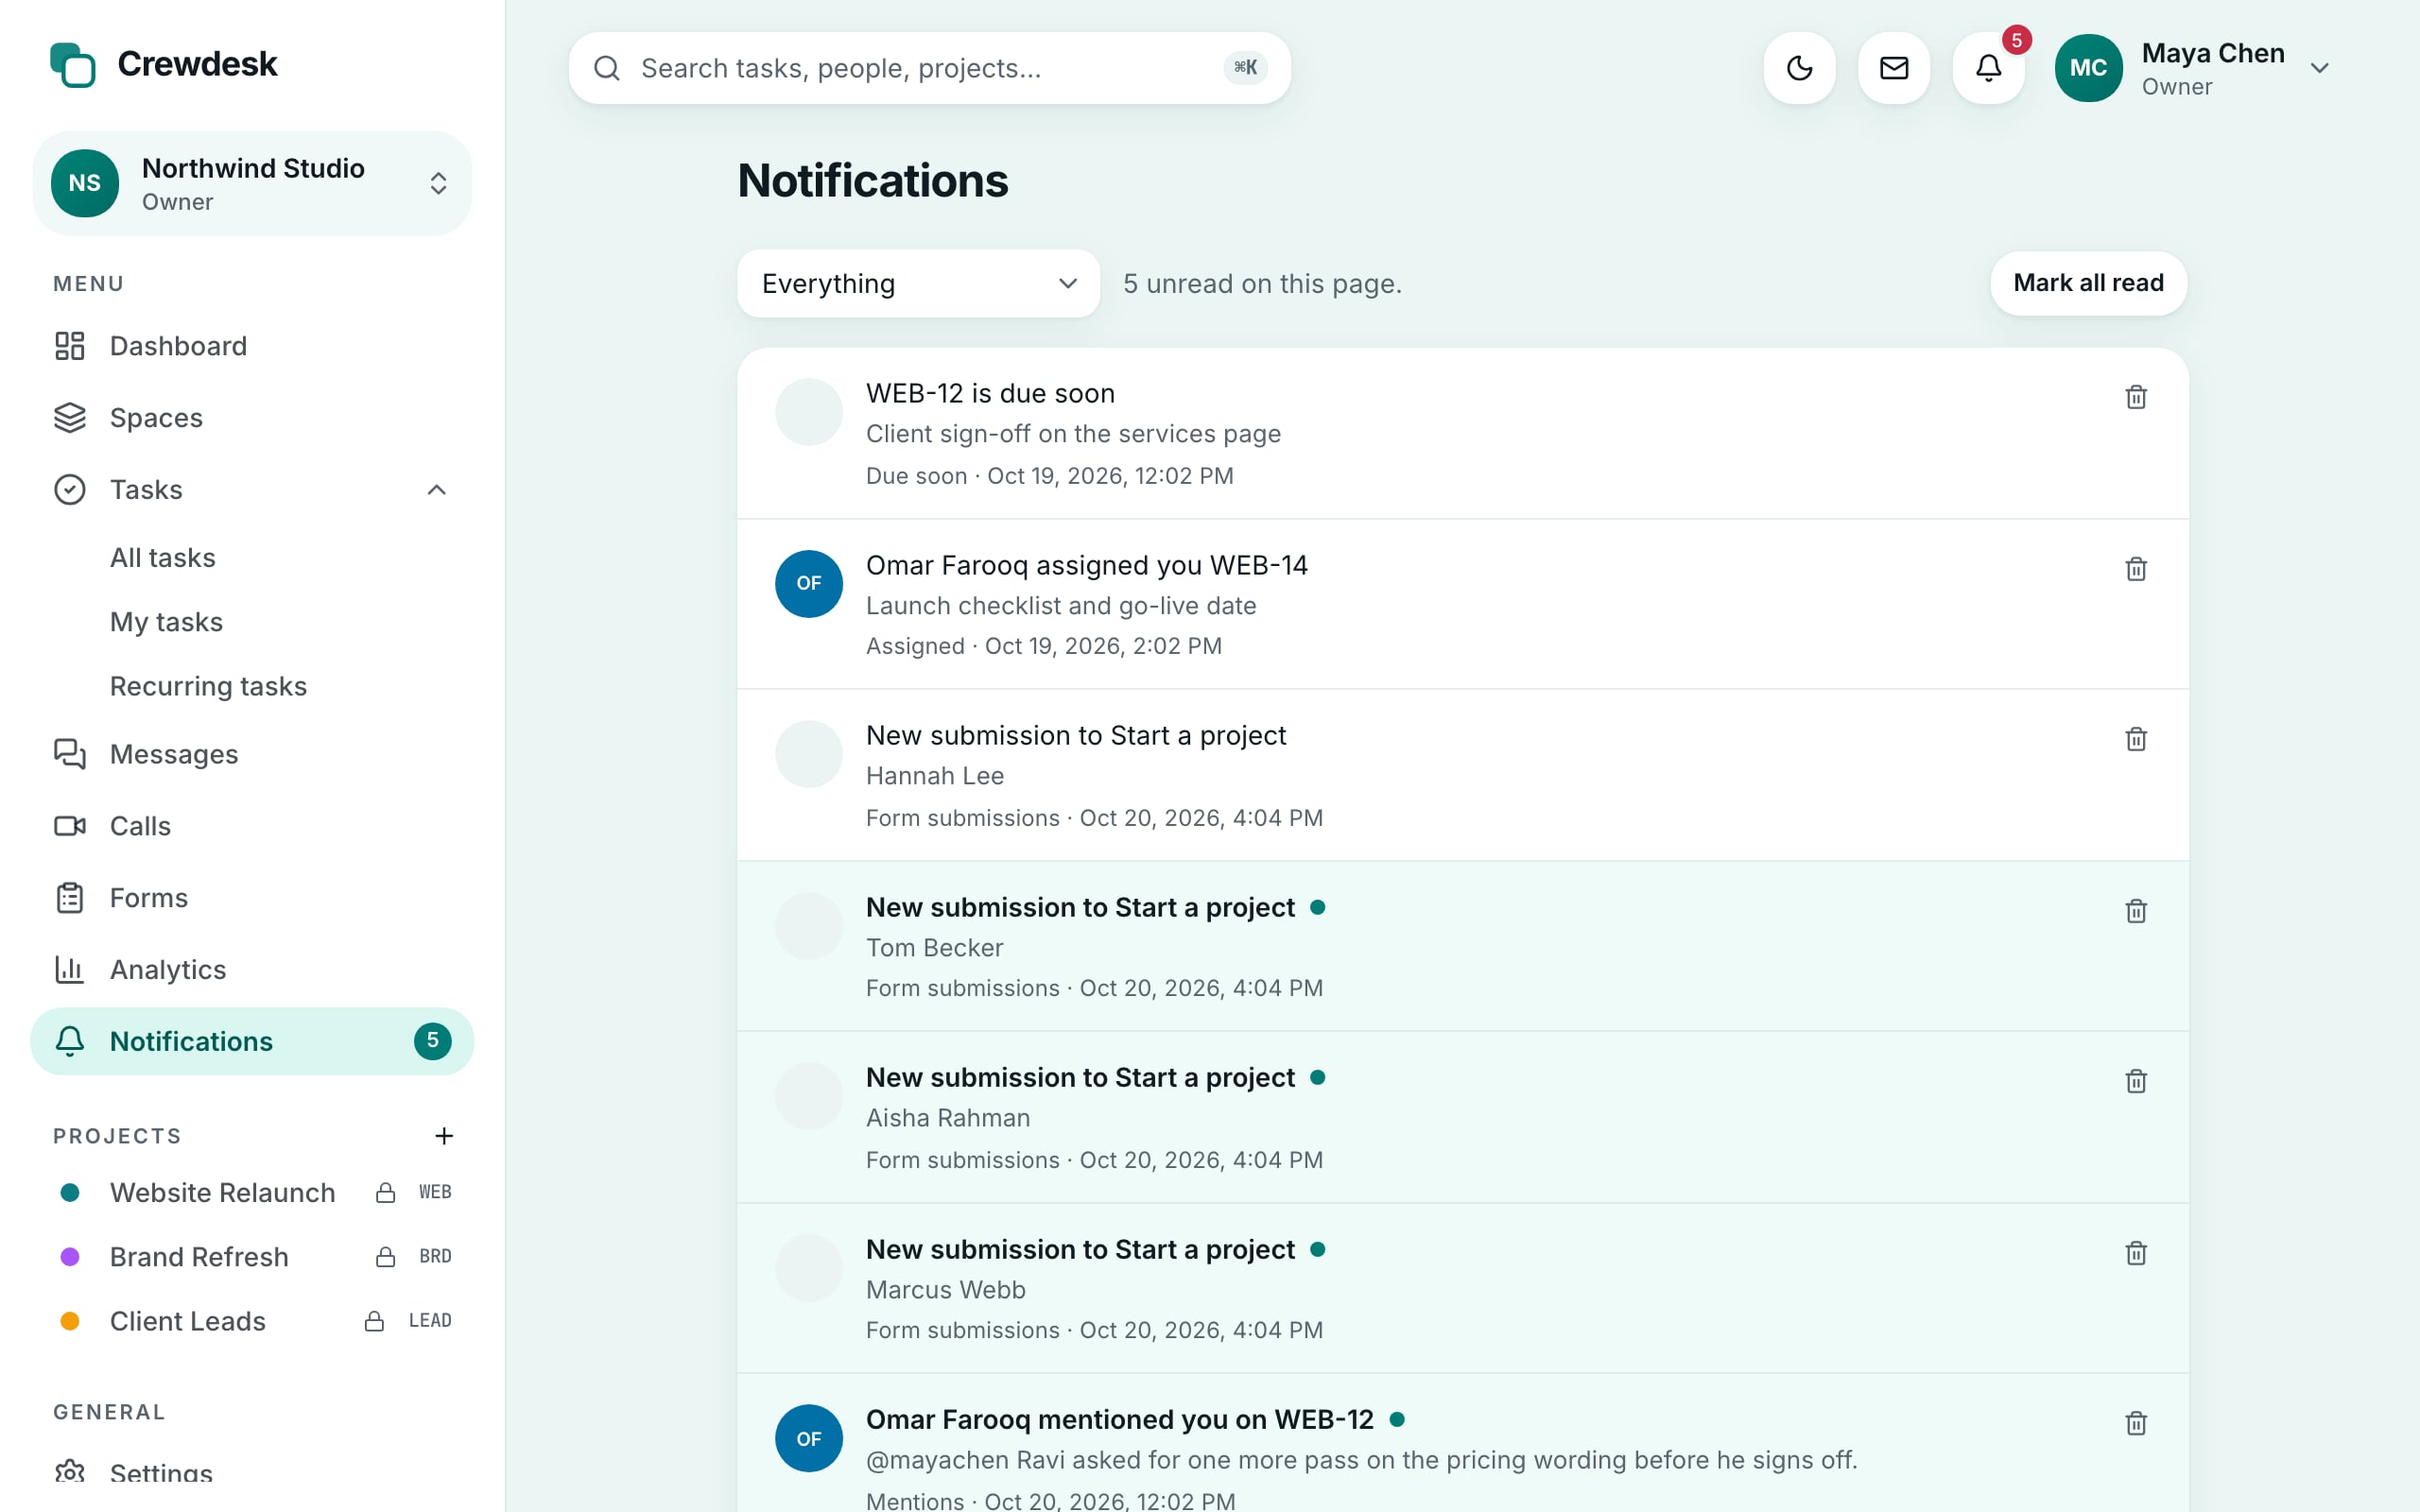Screen dimensions: 2420x1512
Task: Open Maya Chen user menu chevron
Action: (x=2320, y=68)
